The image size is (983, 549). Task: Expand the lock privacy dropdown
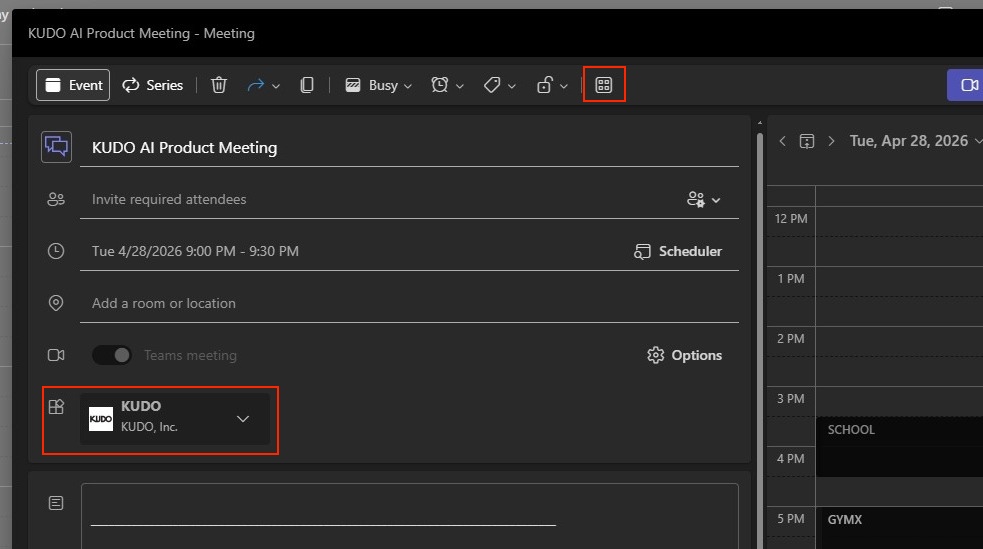pyautogui.click(x=564, y=86)
